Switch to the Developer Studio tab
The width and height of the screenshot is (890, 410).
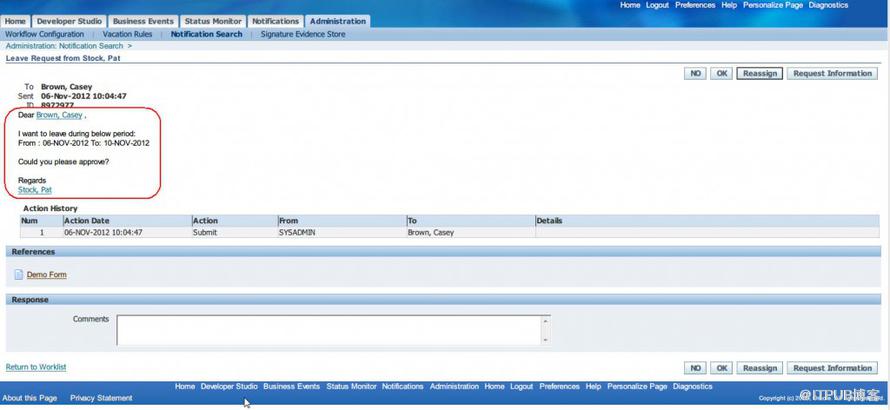tap(69, 21)
